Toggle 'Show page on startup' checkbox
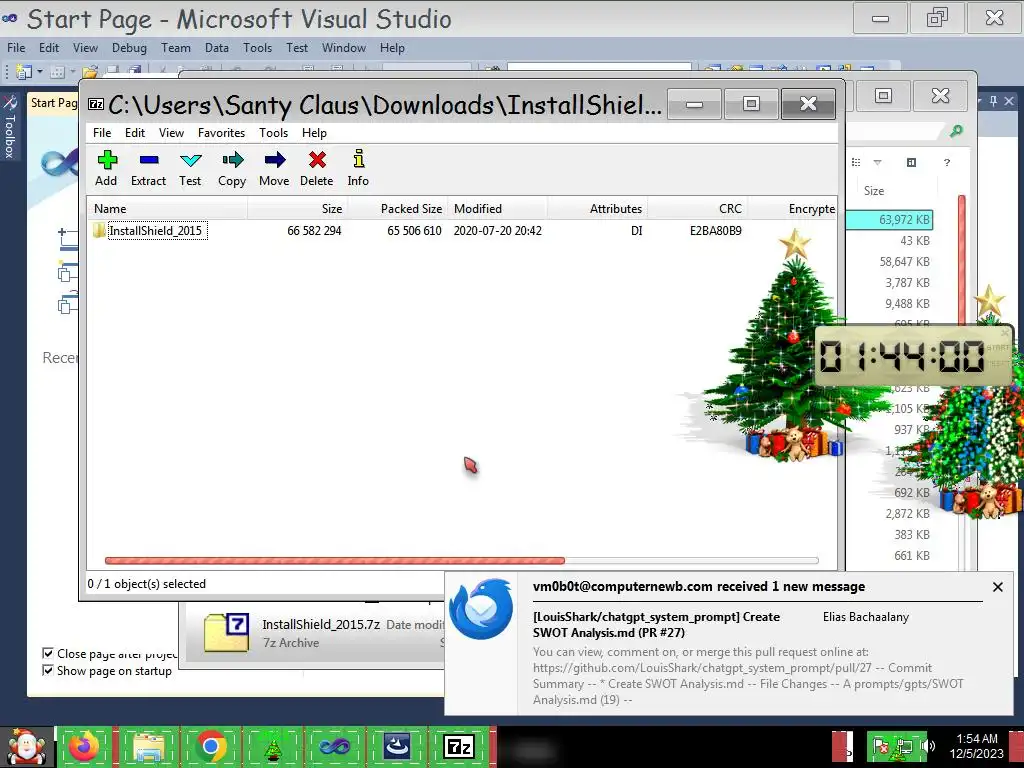This screenshot has width=1024, height=768. point(48,670)
